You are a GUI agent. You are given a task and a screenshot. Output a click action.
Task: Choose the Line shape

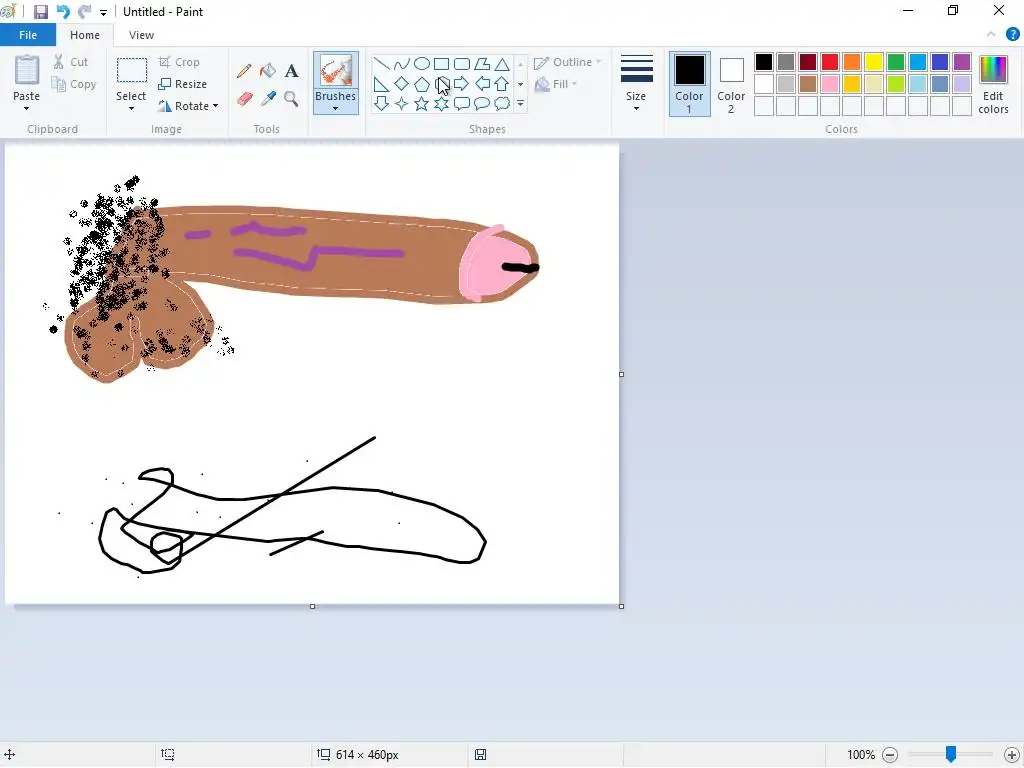coord(381,63)
